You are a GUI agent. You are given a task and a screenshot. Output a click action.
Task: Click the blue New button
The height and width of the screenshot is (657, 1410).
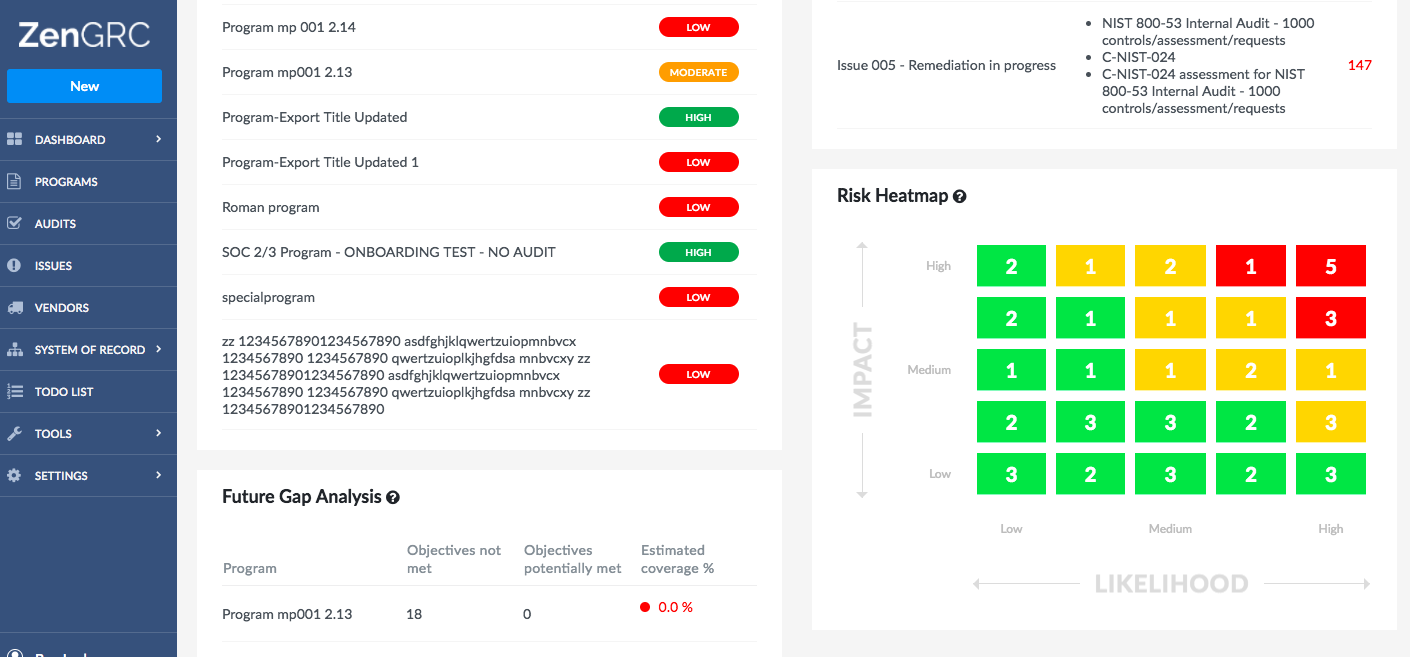coord(84,86)
